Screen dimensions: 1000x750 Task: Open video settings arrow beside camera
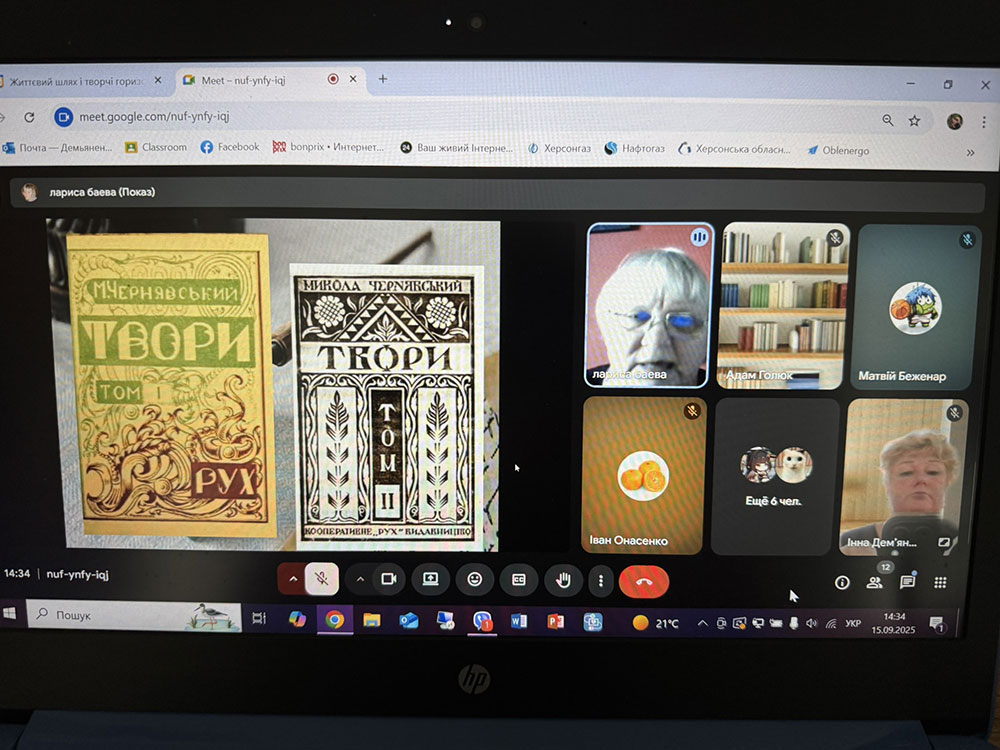coord(360,580)
